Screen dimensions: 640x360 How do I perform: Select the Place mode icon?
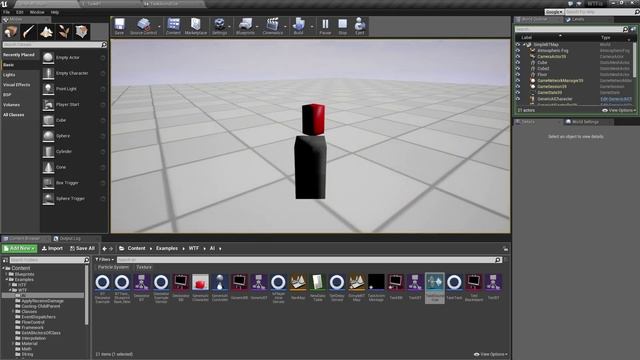pos(11,32)
